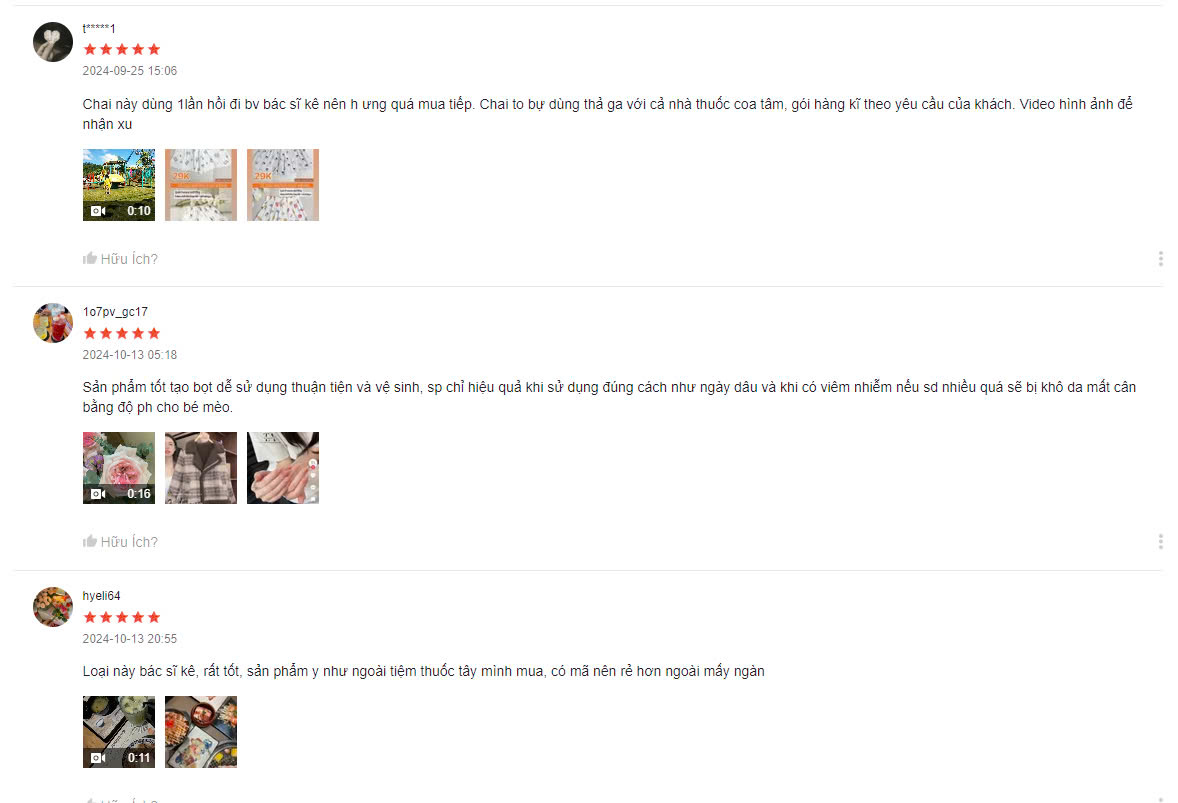This screenshot has width=1178, height=803.
Task: Click the five-star rating of hyeli64's review
Action: [x=122, y=617]
